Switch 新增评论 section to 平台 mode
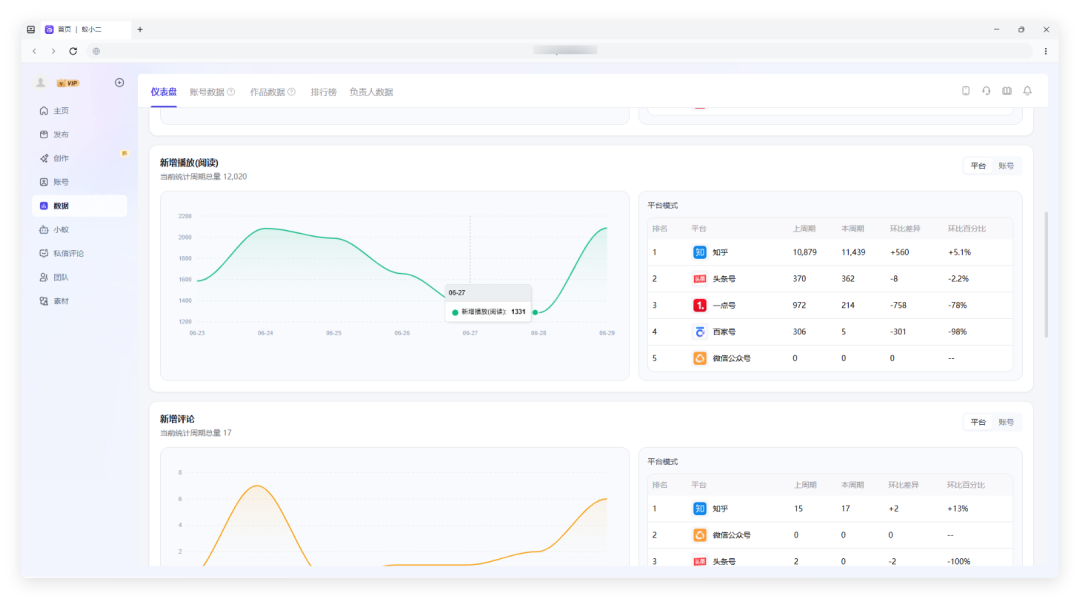 tap(978, 422)
